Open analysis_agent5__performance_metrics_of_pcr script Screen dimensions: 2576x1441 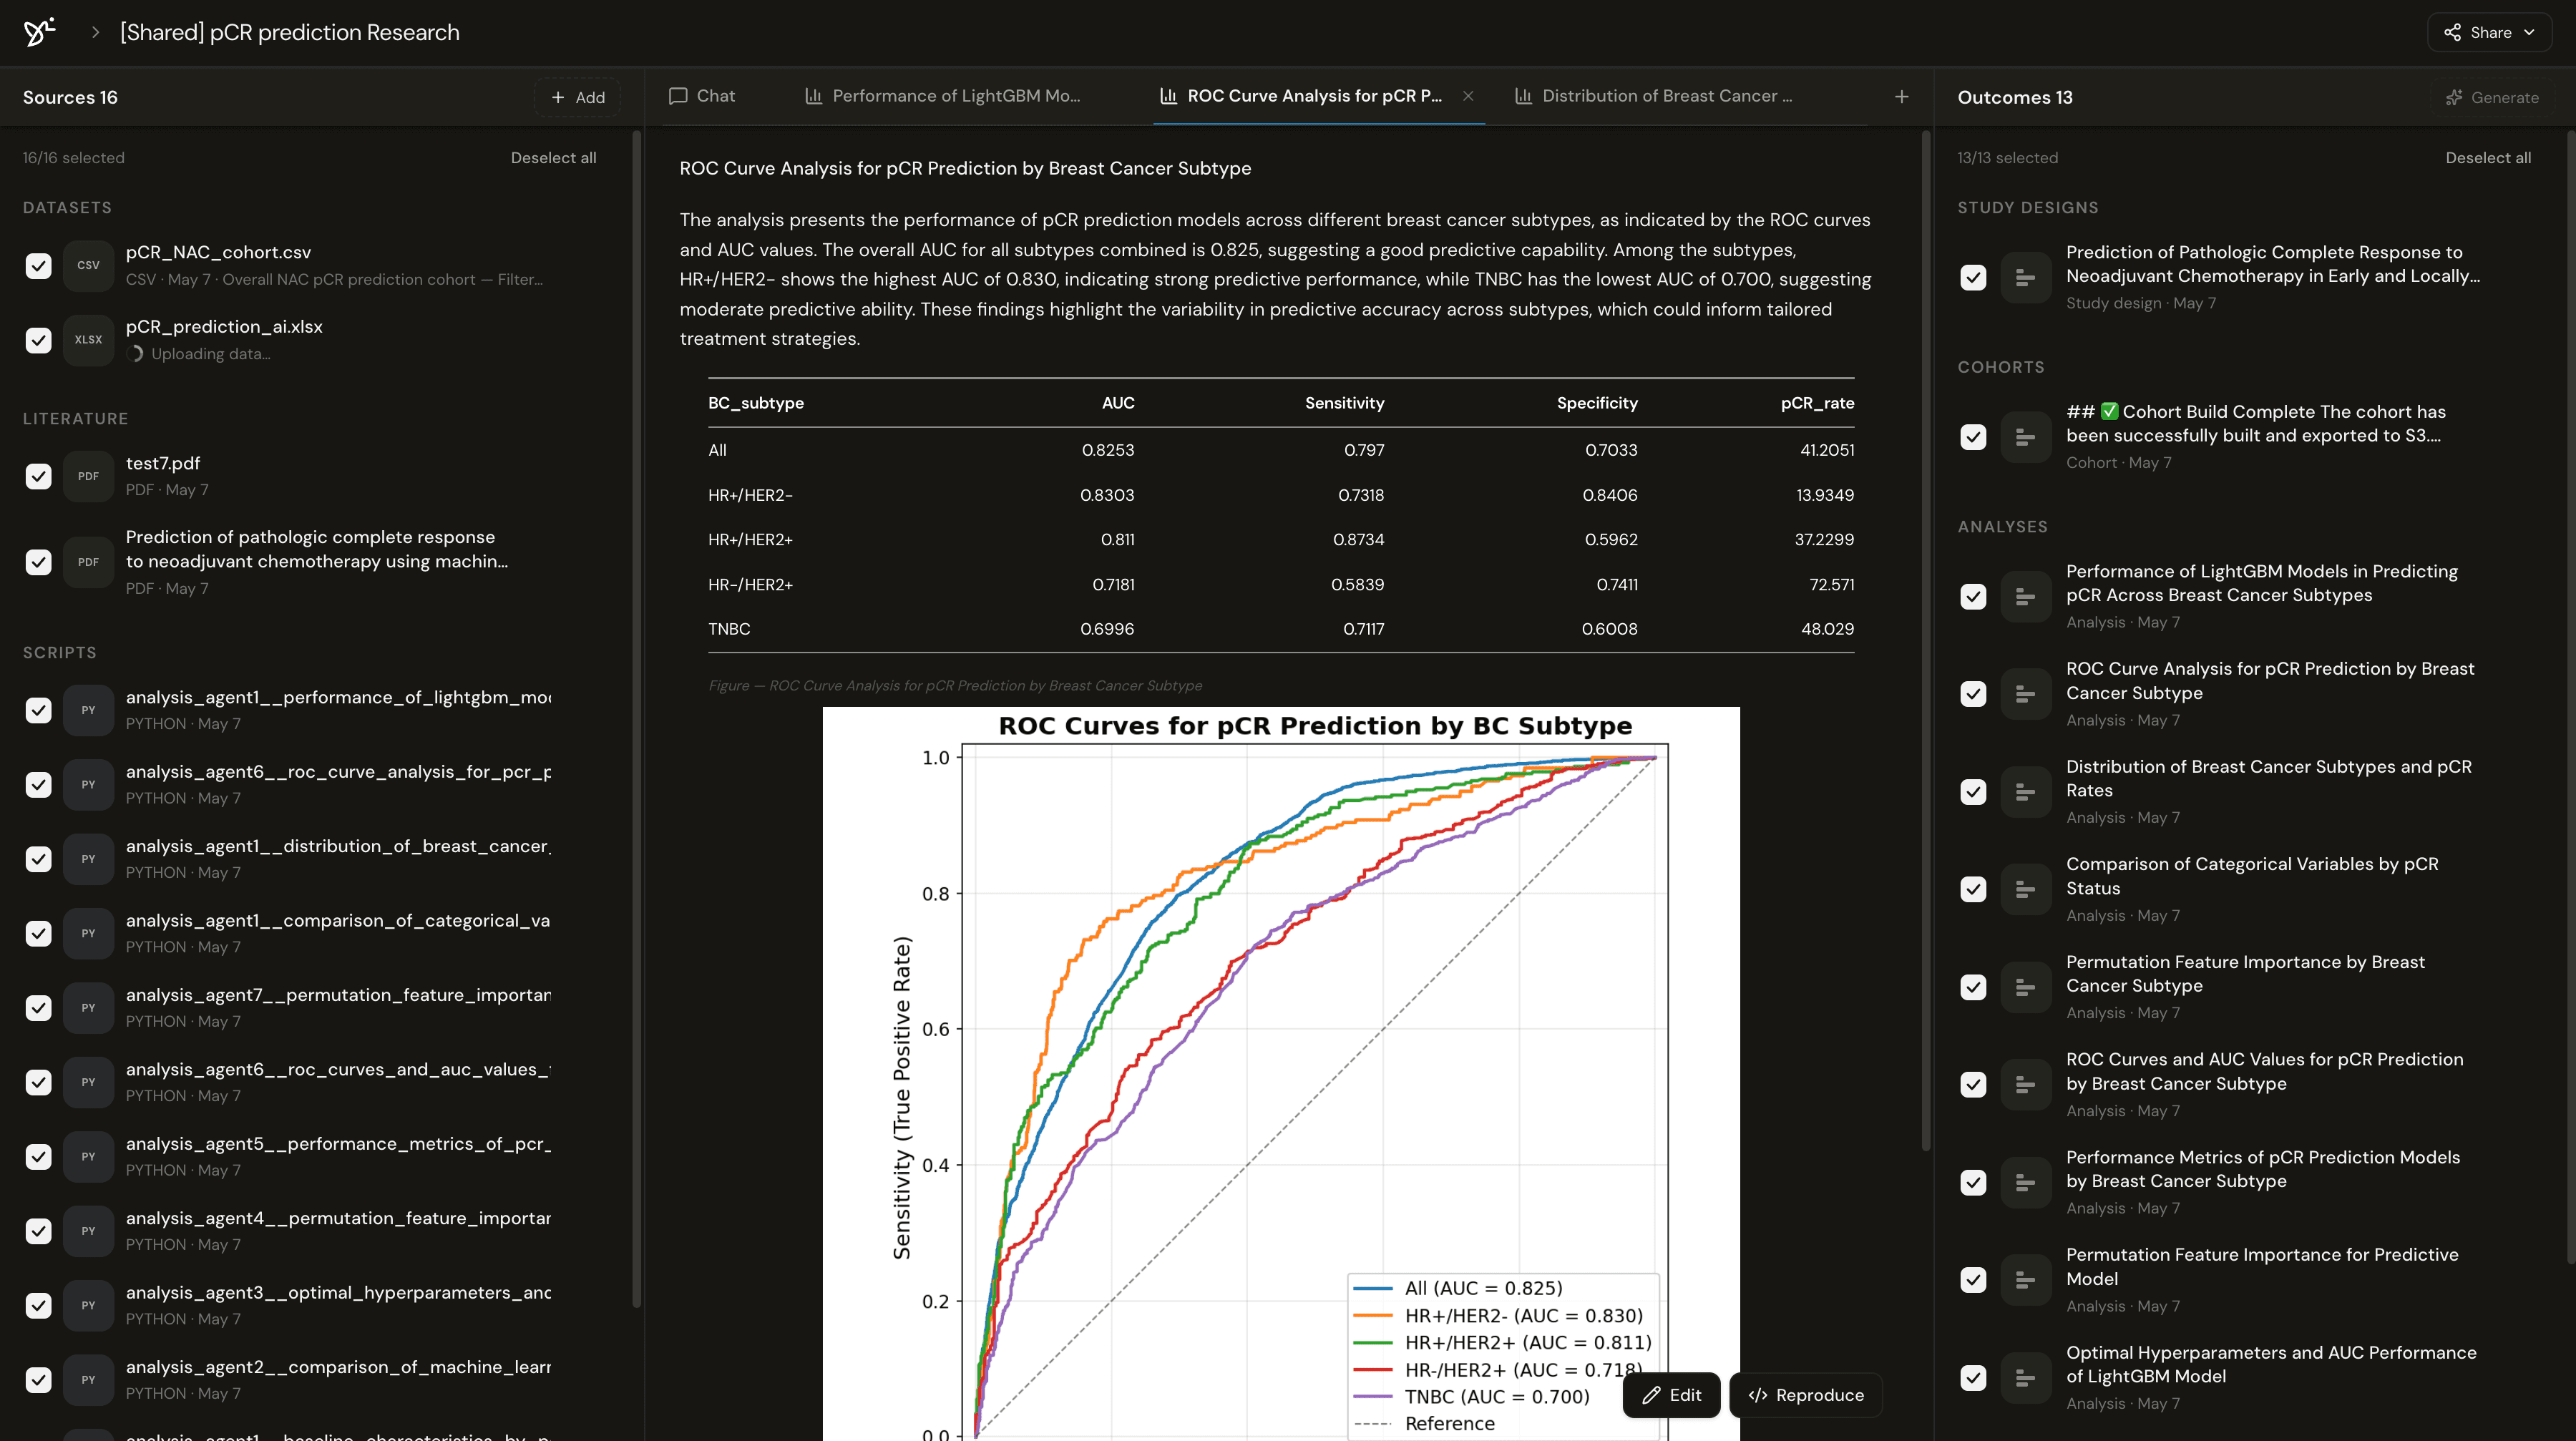(x=338, y=1156)
